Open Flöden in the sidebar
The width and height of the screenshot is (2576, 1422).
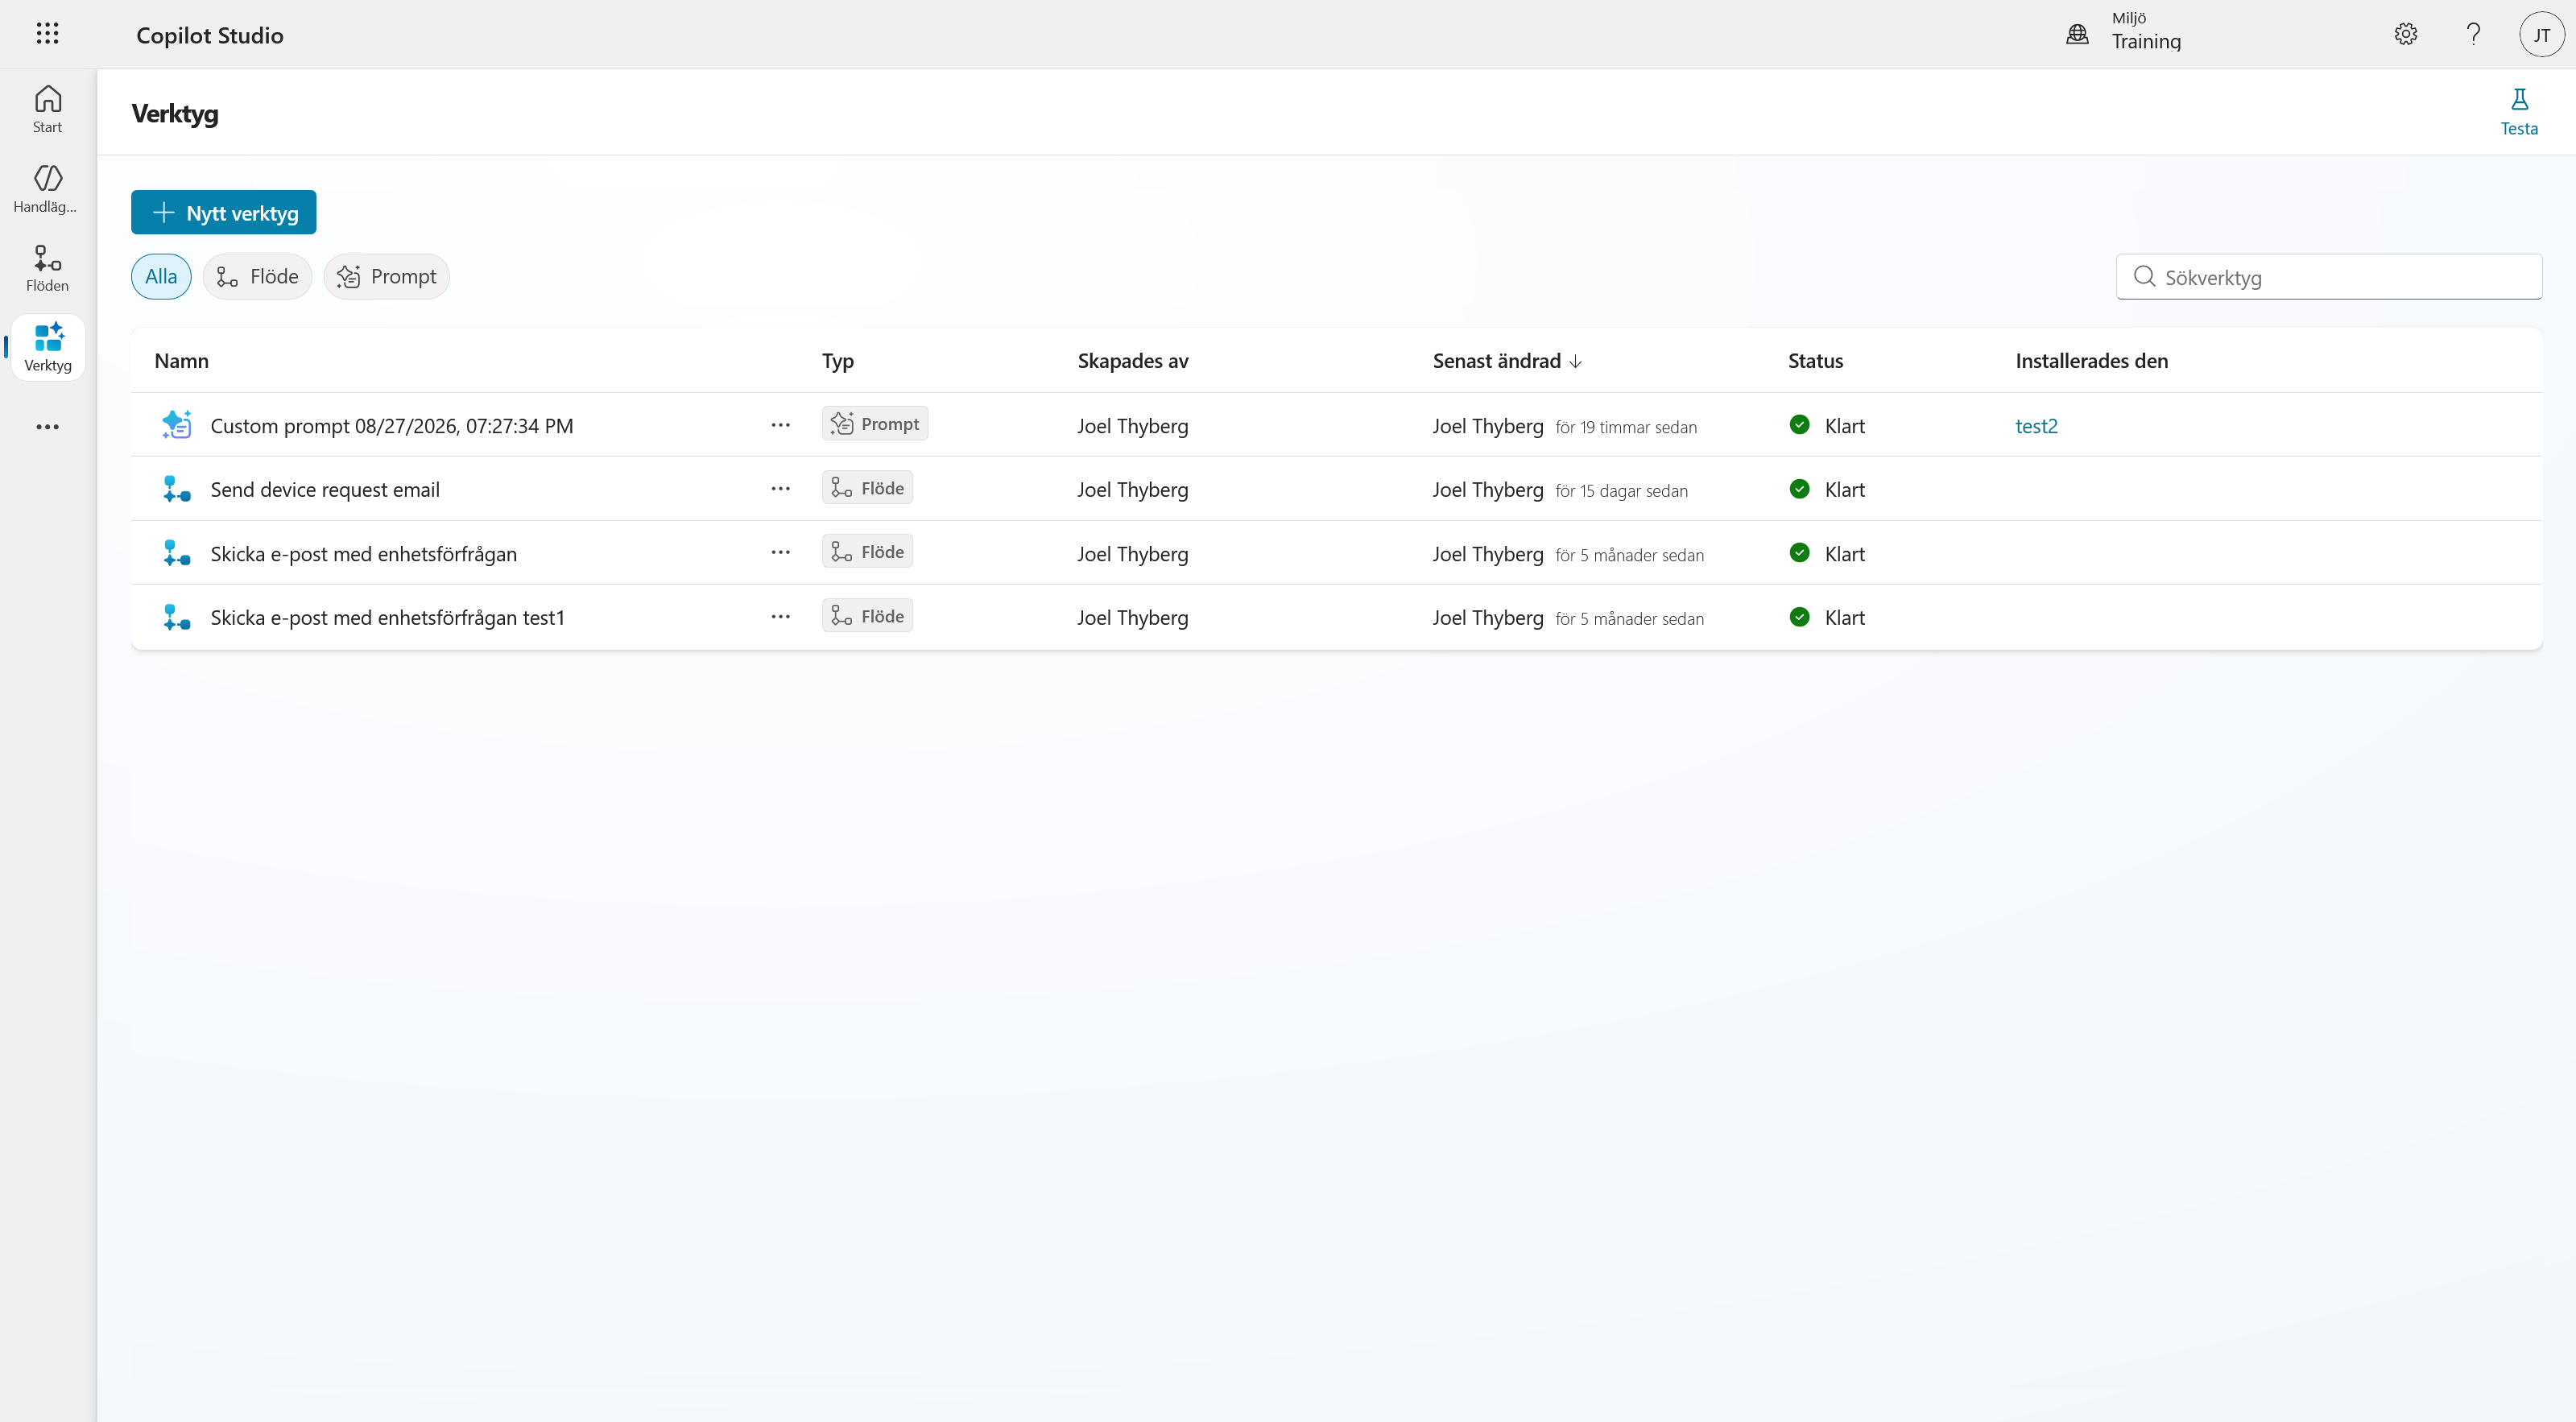point(47,268)
